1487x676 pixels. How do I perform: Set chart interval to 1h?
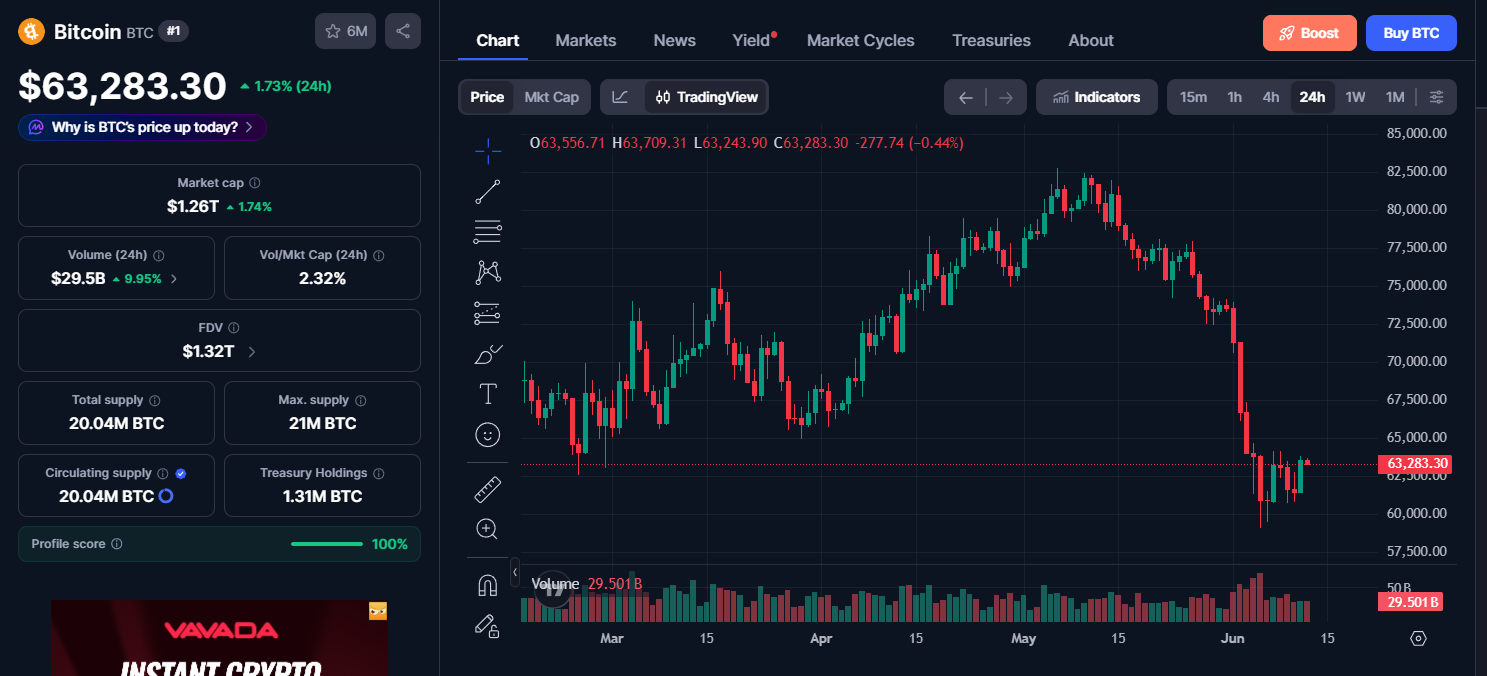coord(1235,97)
